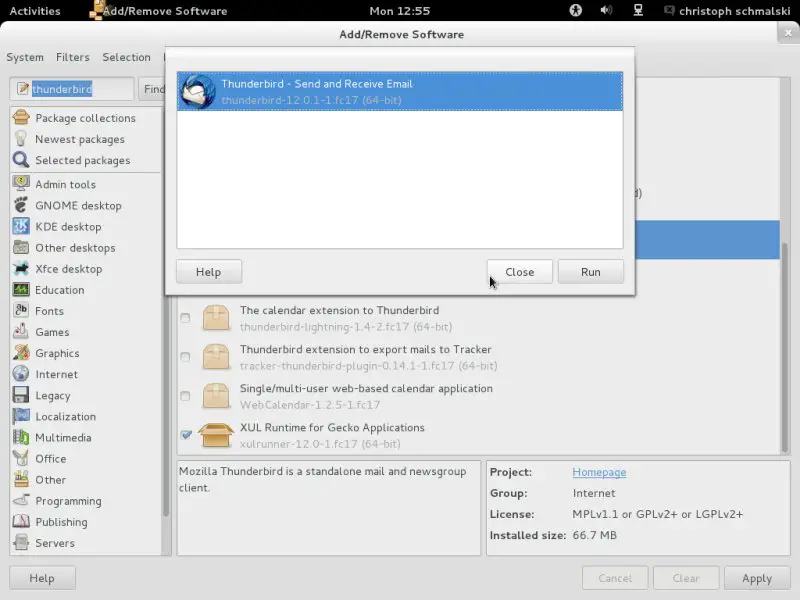This screenshot has width=800, height=600.
Task: Open the network icon in top bar
Action: pos(638,10)
